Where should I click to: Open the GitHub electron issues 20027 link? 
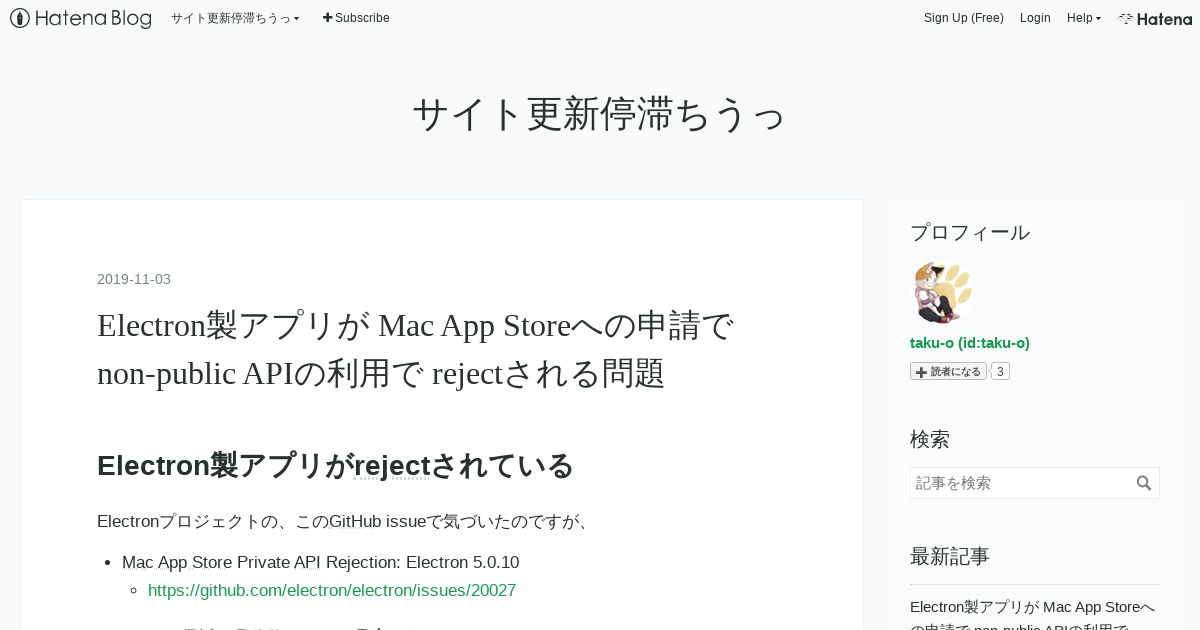[x=332, y=590]
